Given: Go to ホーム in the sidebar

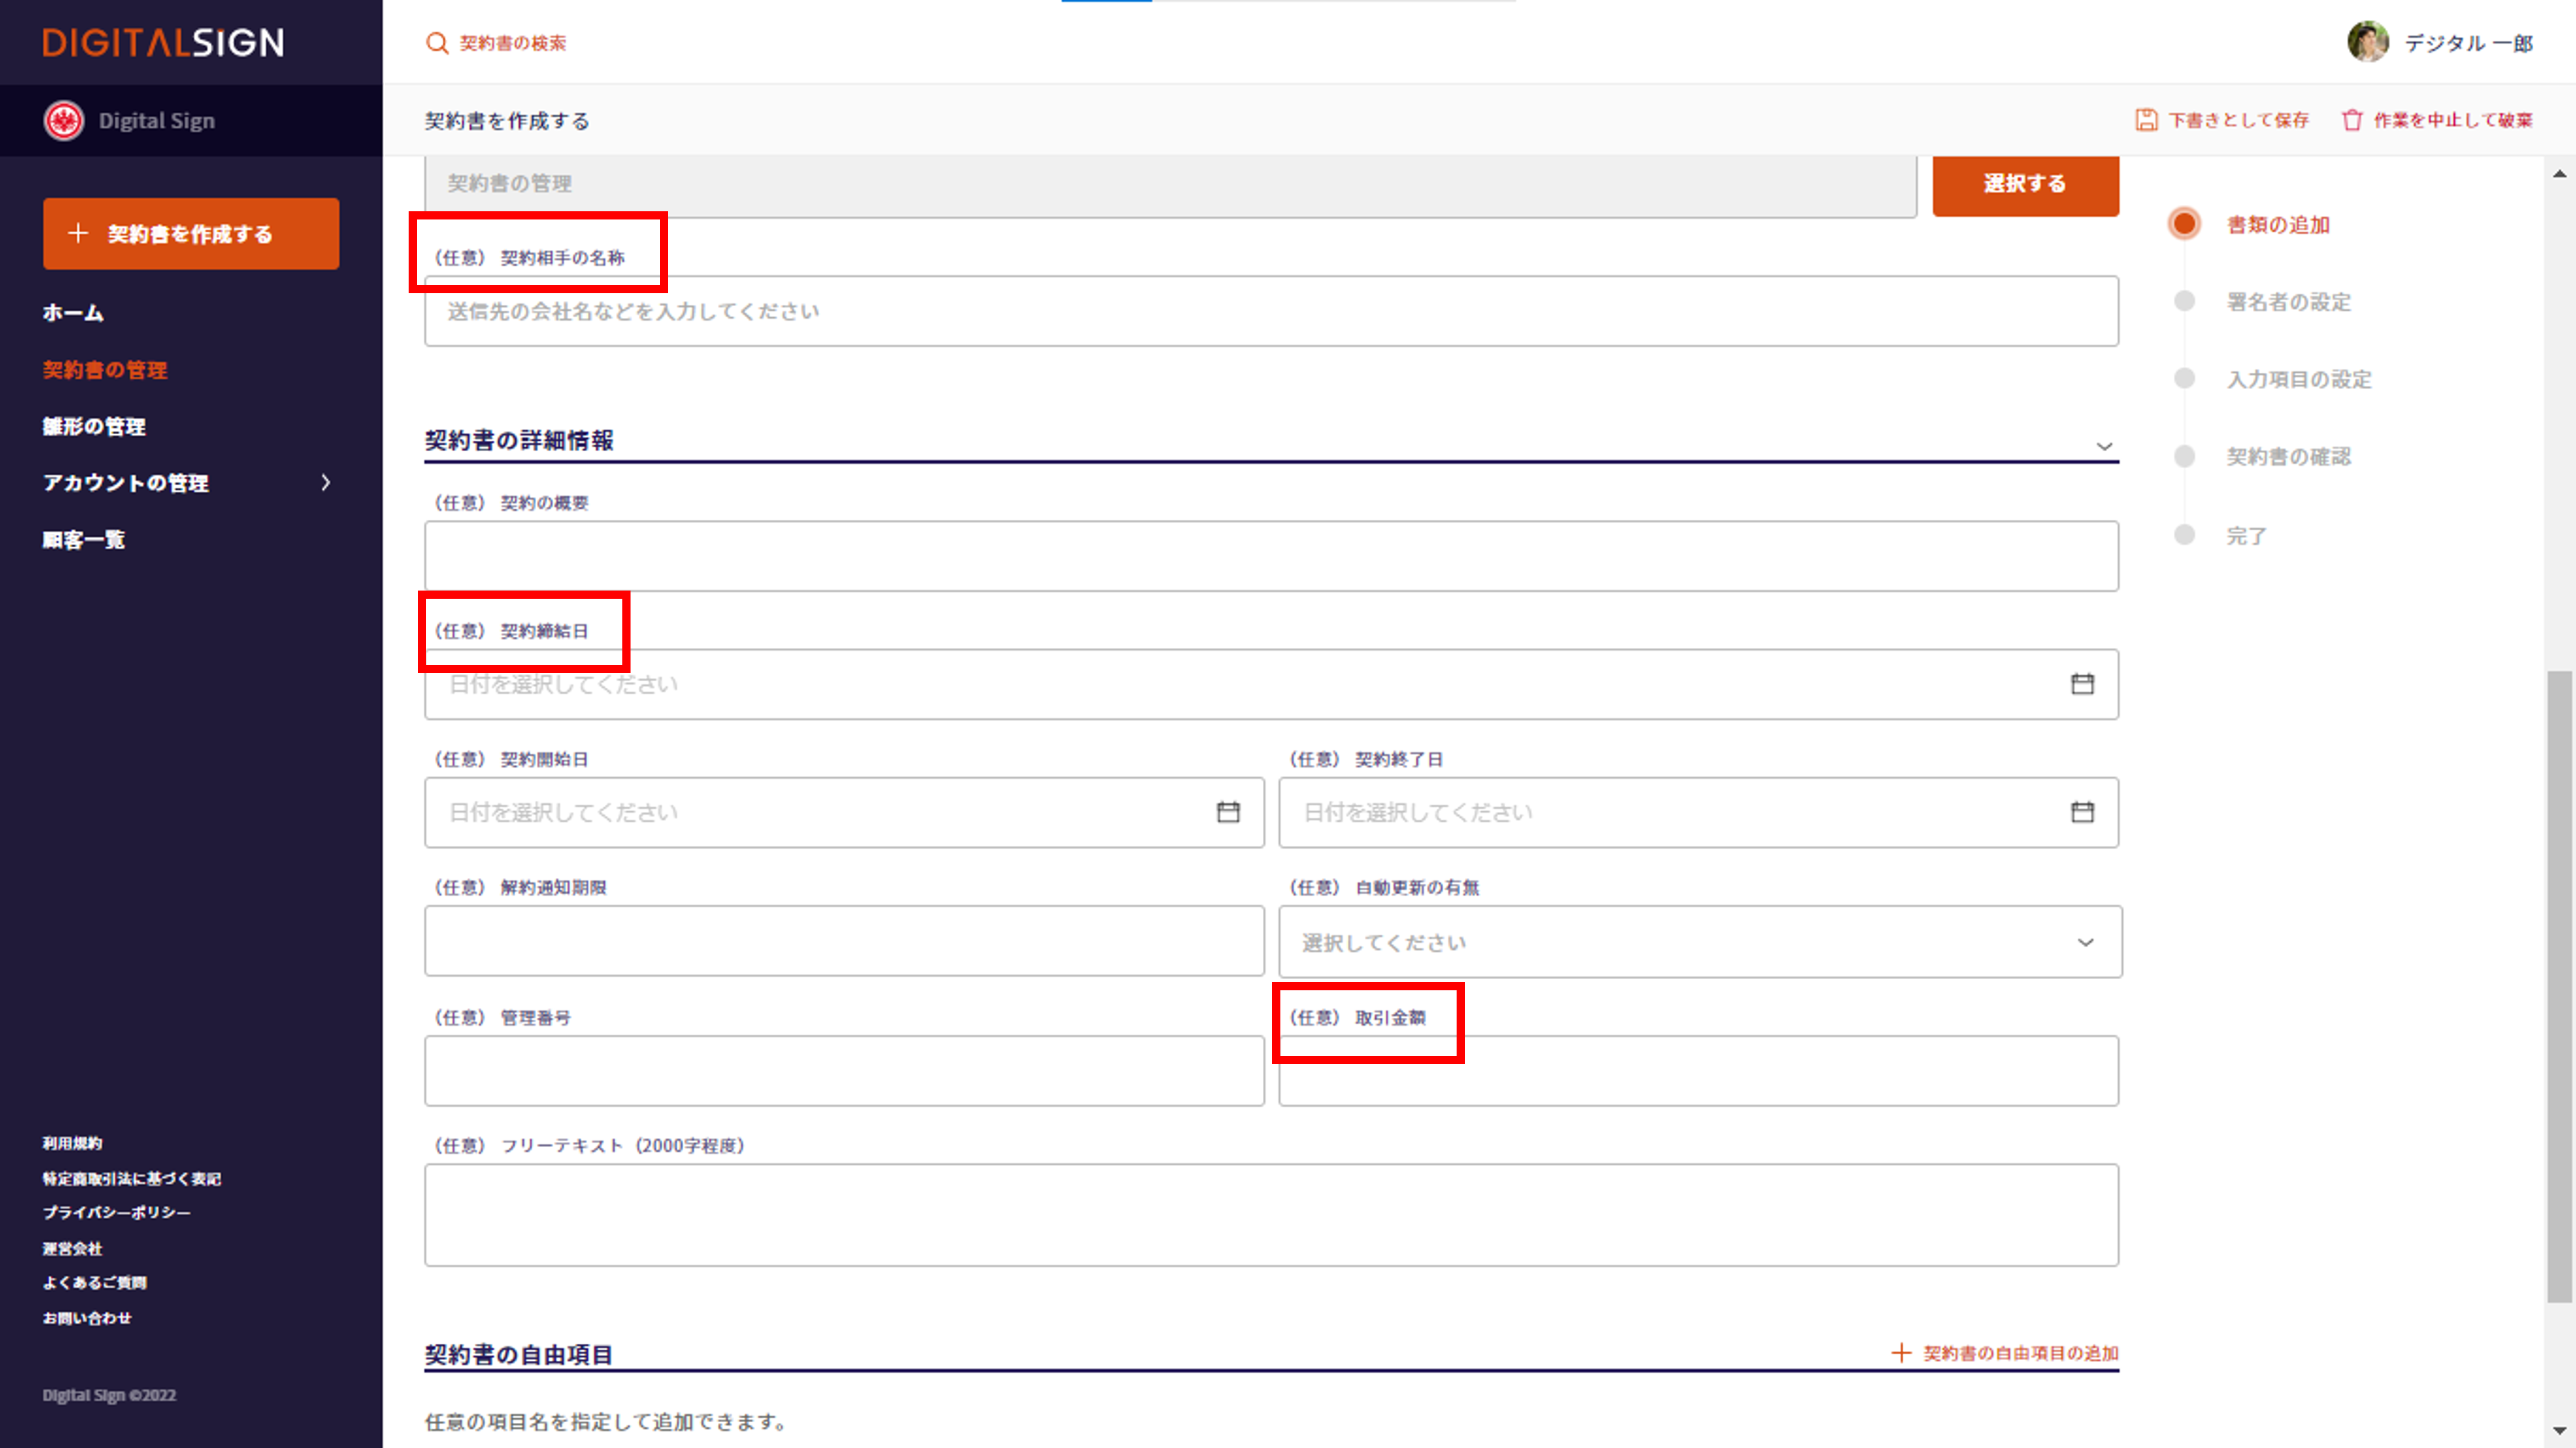Looking at the screenshot, I should pos(73,313).
